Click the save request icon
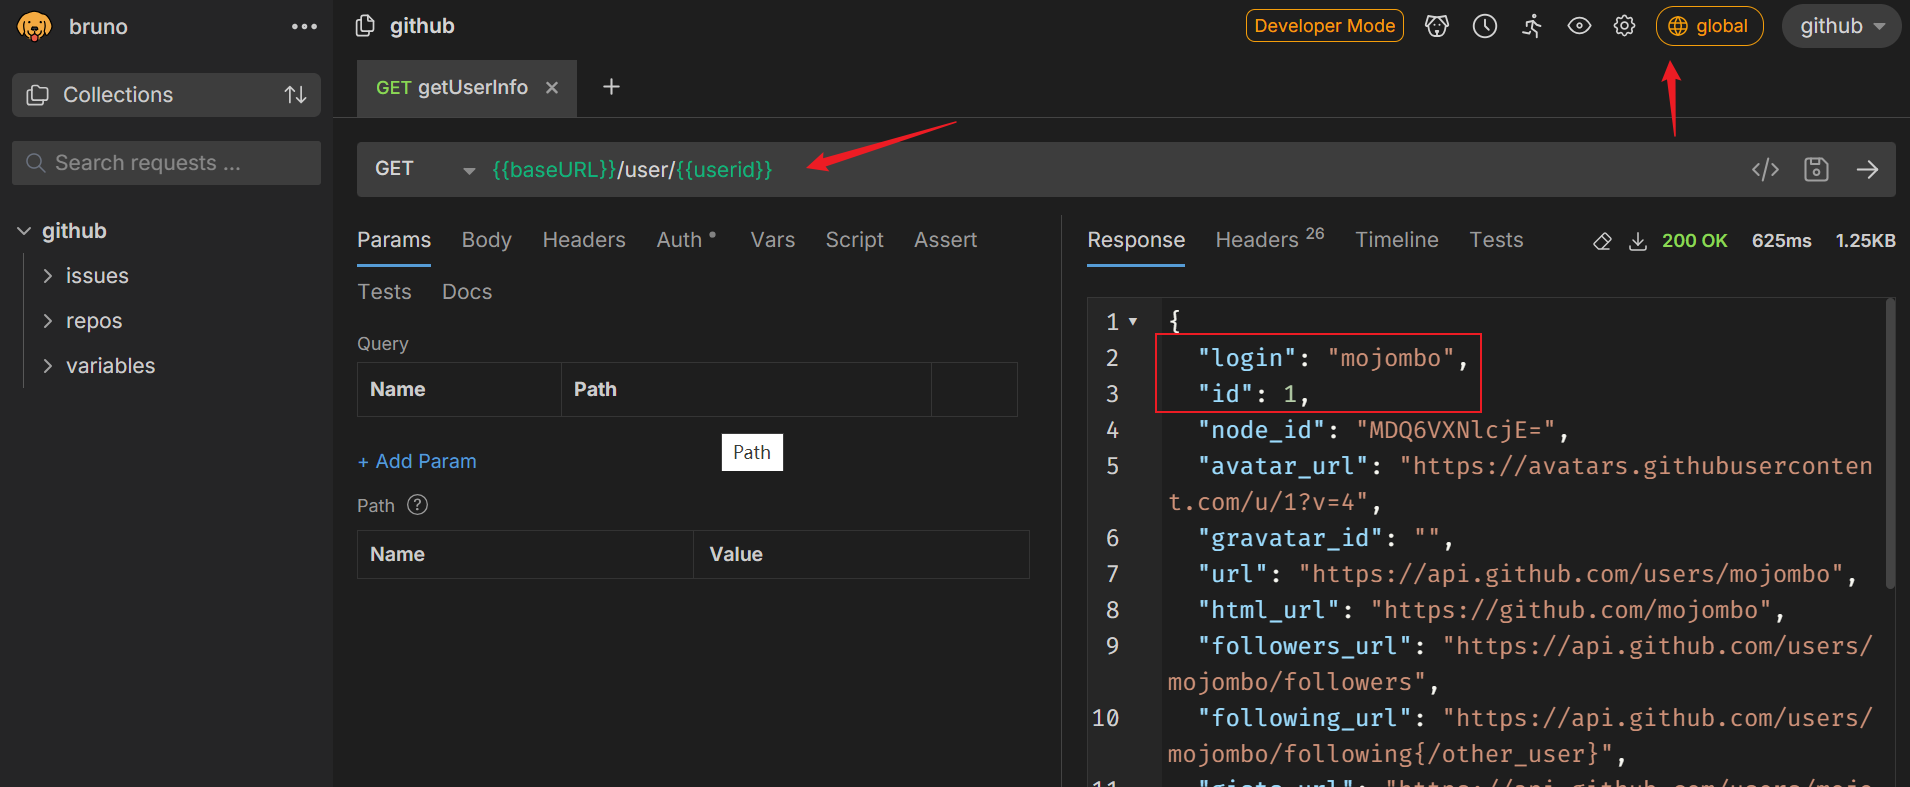Image resolution: width=1910 pixels, height=787 pixels. coord(1816,170)
